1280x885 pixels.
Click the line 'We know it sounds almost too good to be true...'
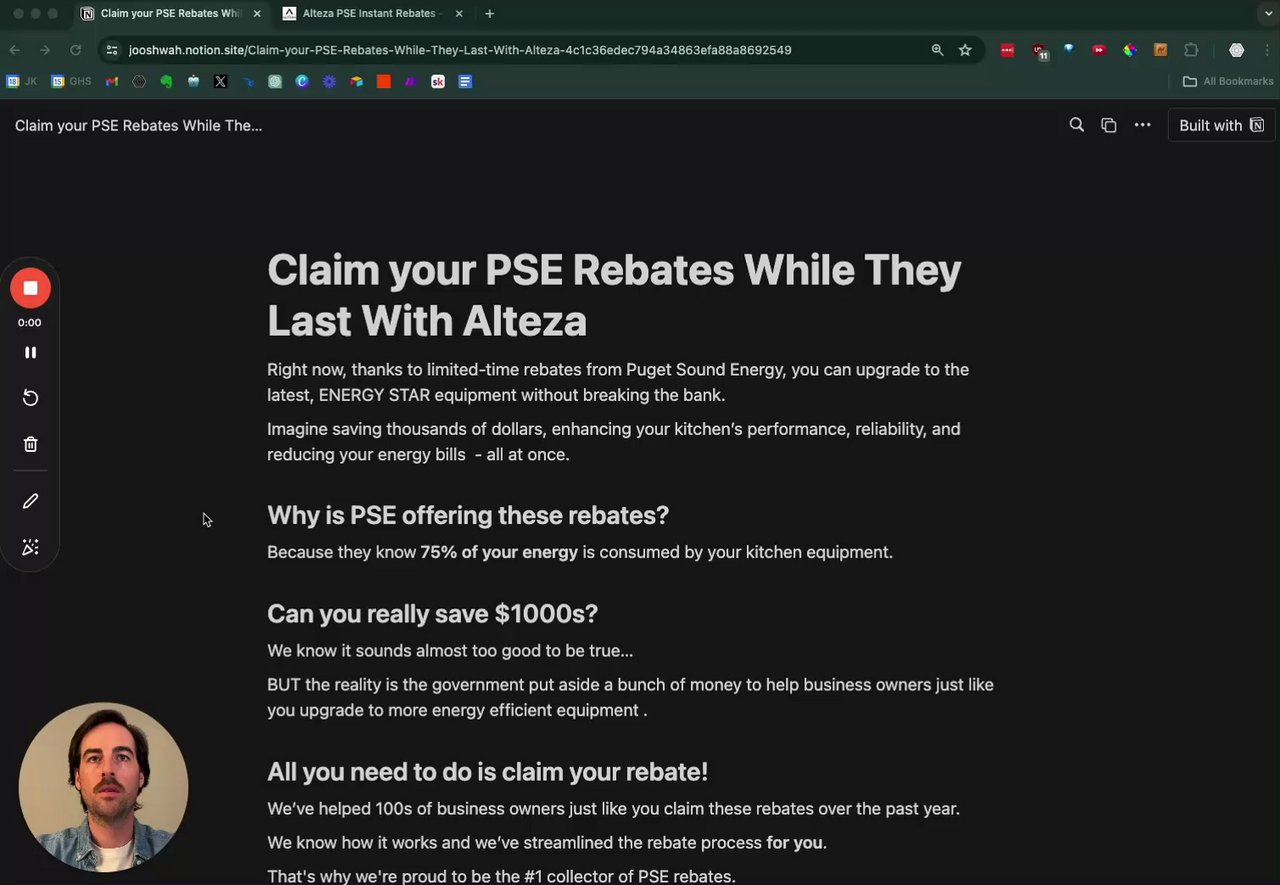click(450, 650)
